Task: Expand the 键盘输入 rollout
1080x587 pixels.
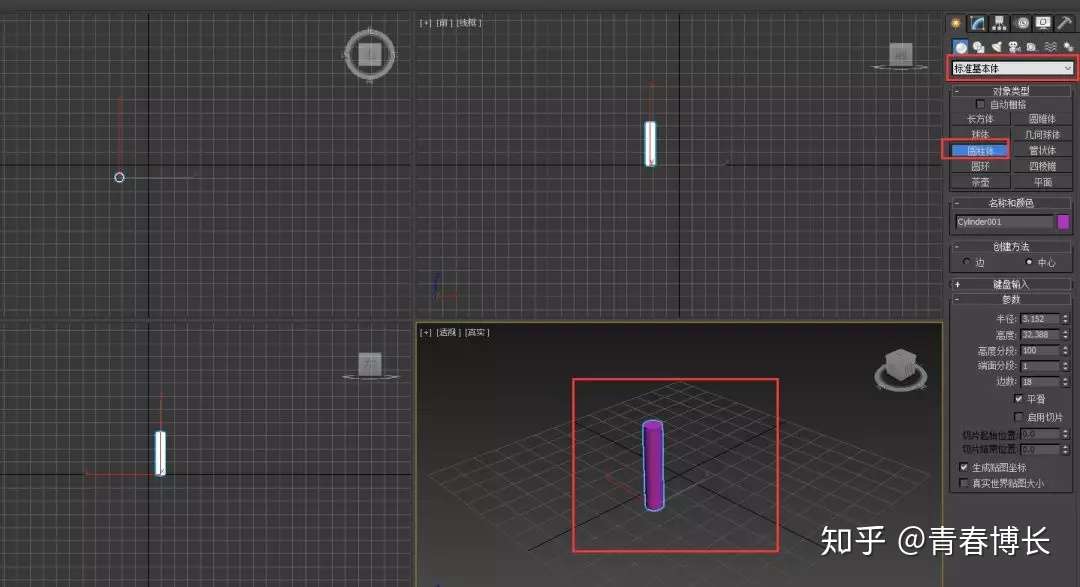Action: pyautogui.click(x=1011, y=284)
